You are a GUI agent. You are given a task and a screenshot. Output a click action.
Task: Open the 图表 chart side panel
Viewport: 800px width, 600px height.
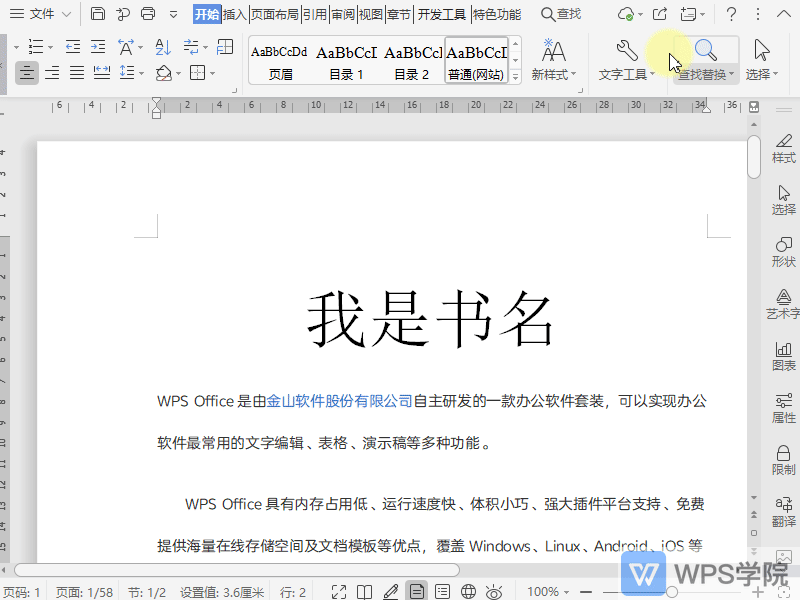pos(784,357)
